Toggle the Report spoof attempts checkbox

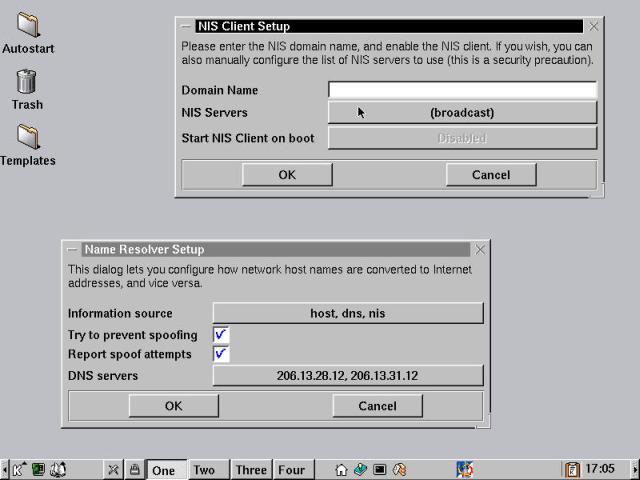click(x=221, y=354)
